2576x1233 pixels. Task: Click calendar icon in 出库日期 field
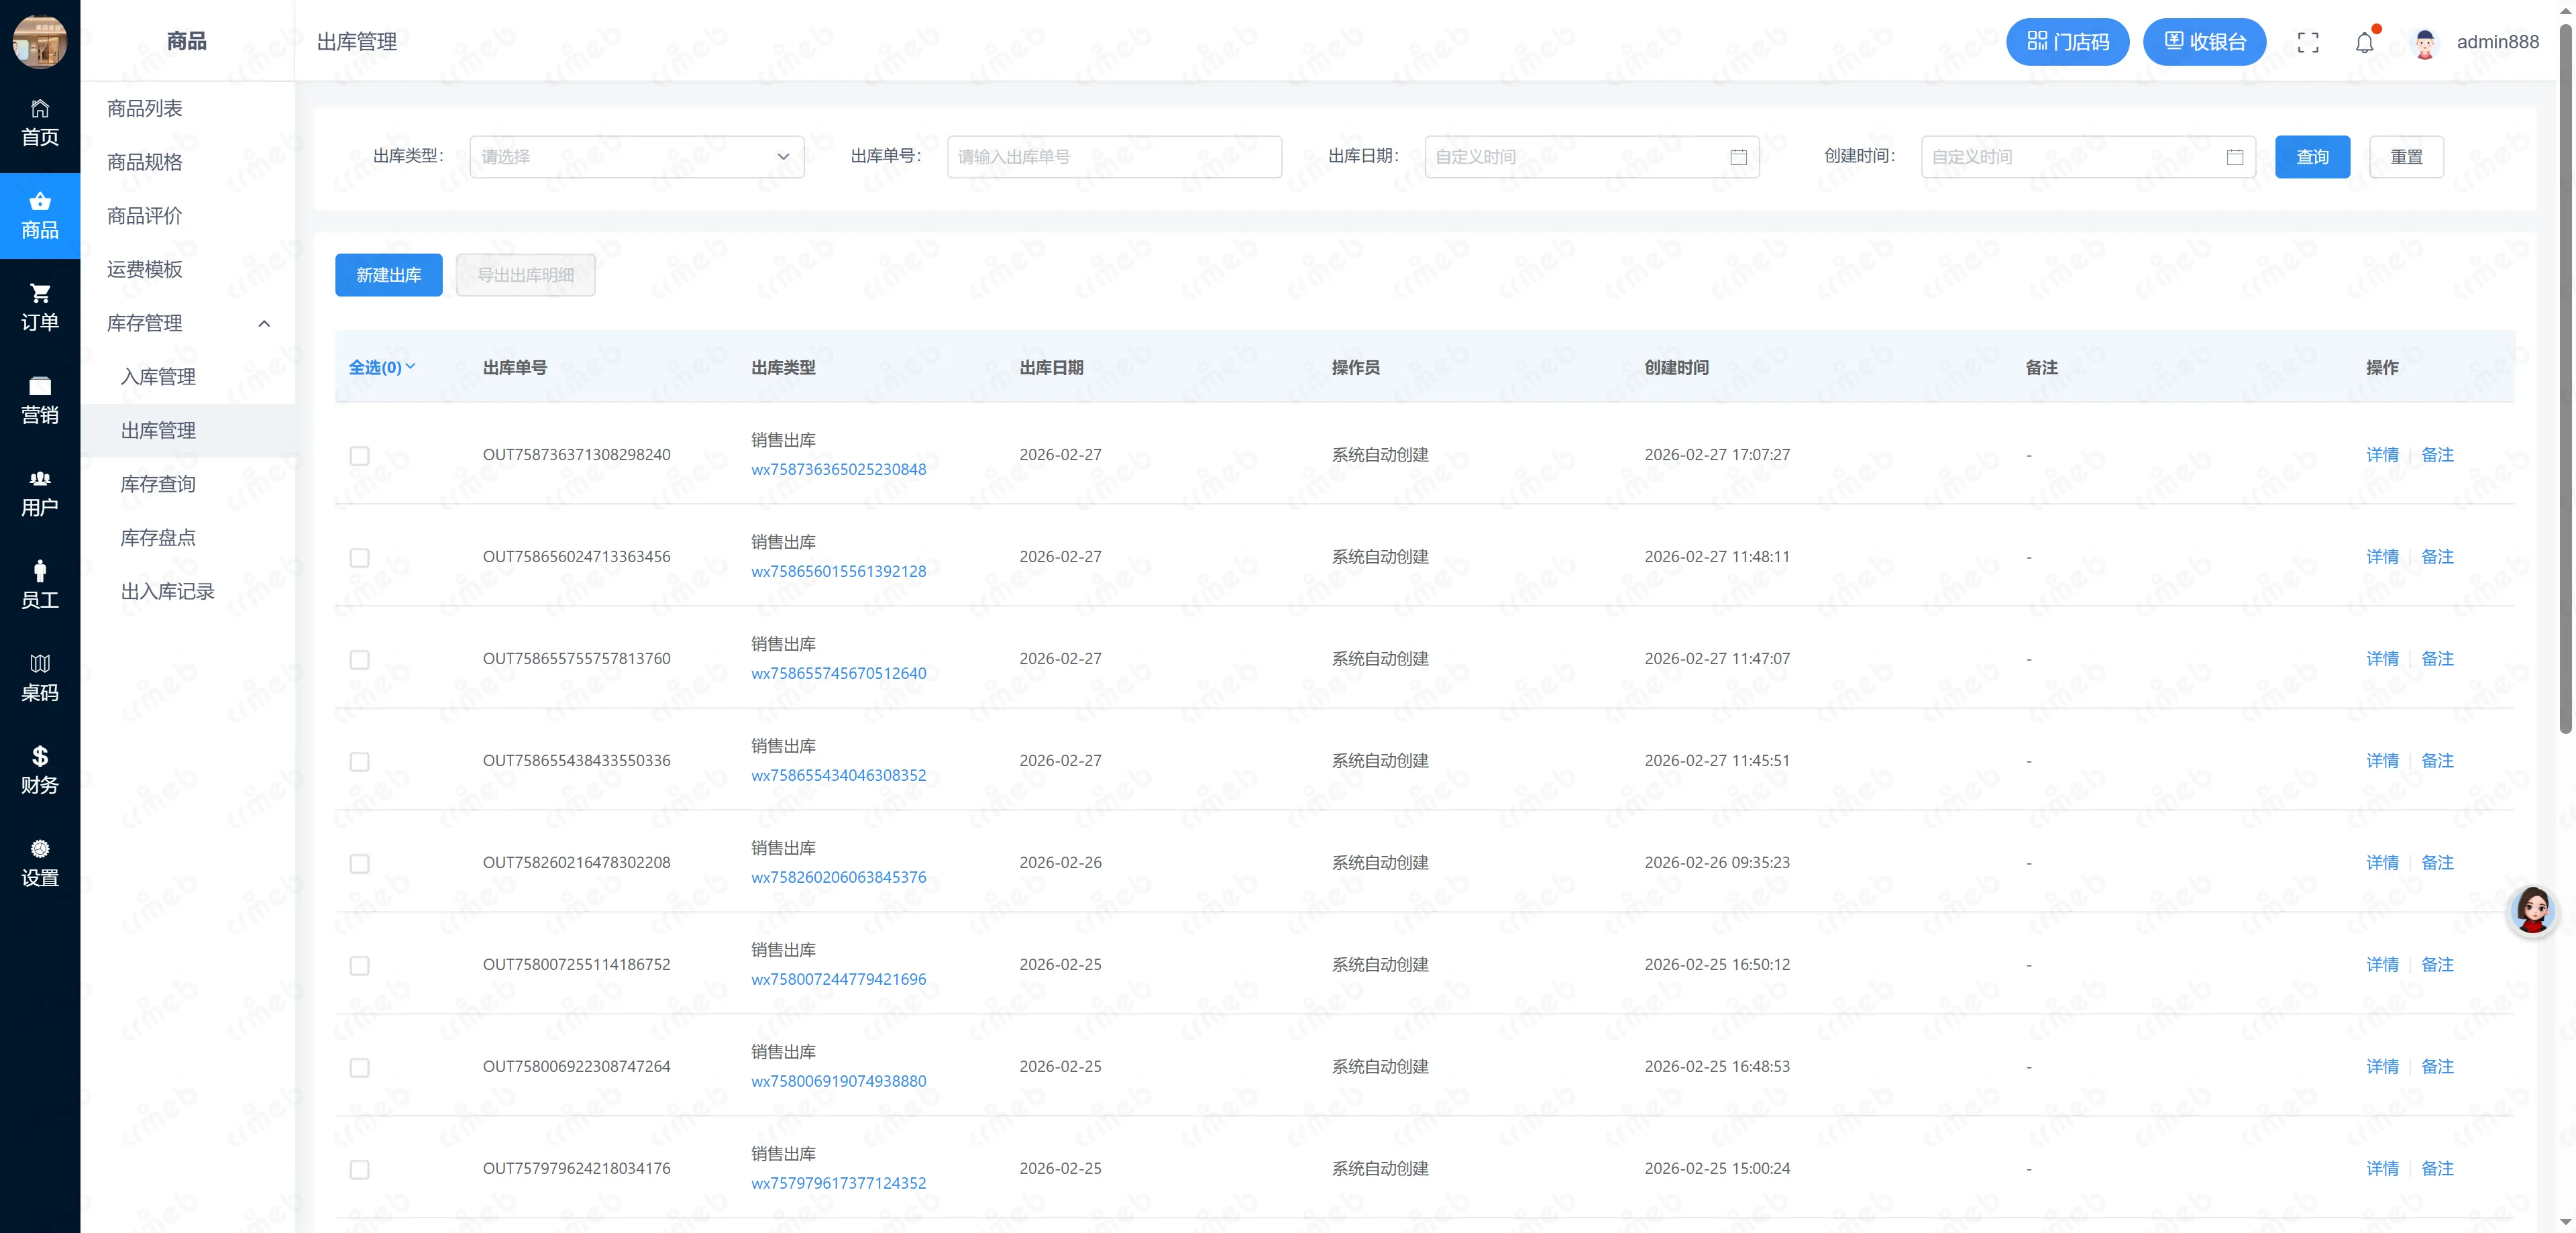coord(1739,157)
